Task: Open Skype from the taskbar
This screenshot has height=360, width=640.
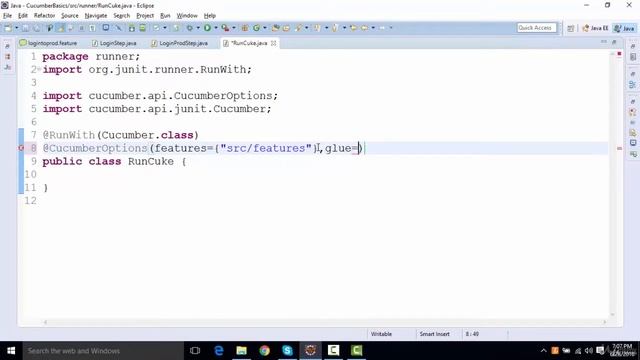Action: pos(287,351)
